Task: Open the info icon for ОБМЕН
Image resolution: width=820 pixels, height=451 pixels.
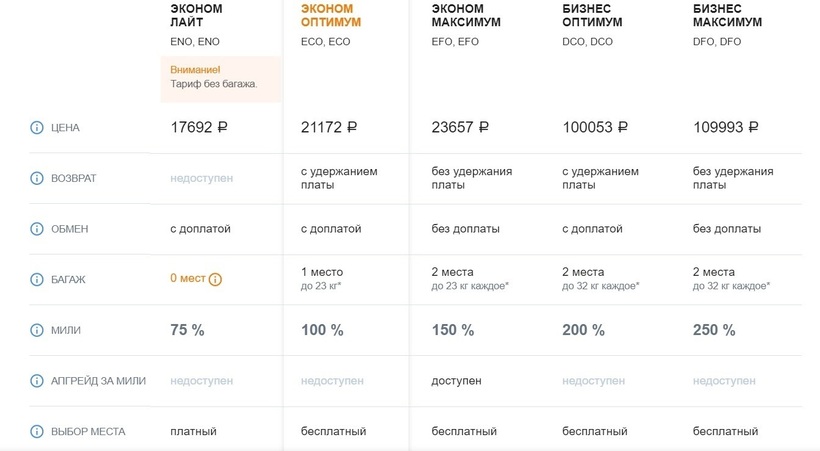Action: click(37, 229)
